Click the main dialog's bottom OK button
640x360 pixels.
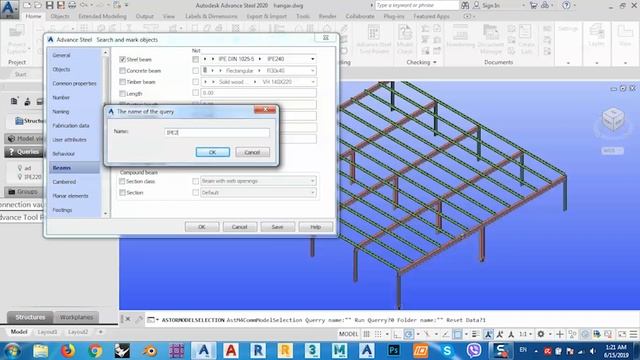coord(202,227)
